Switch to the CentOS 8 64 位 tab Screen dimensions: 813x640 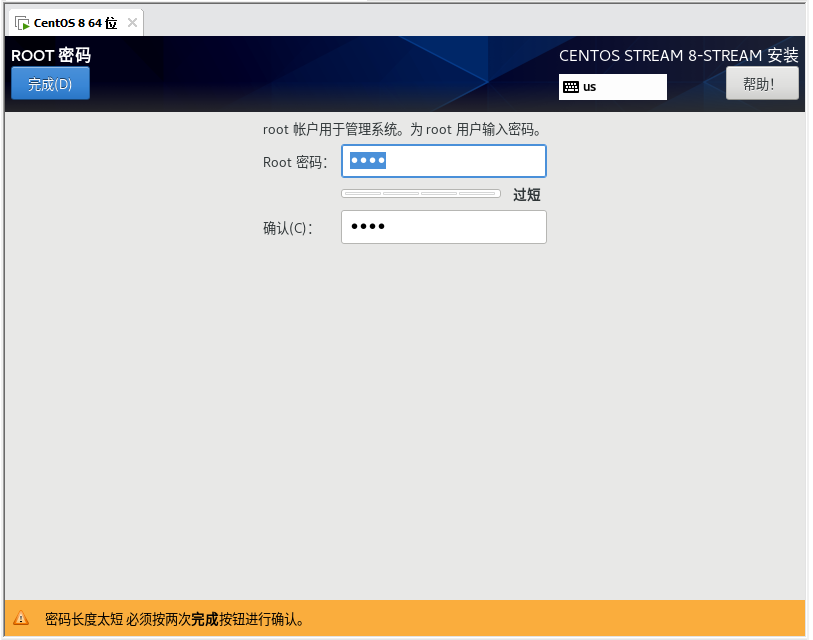[x=75, y=23]
